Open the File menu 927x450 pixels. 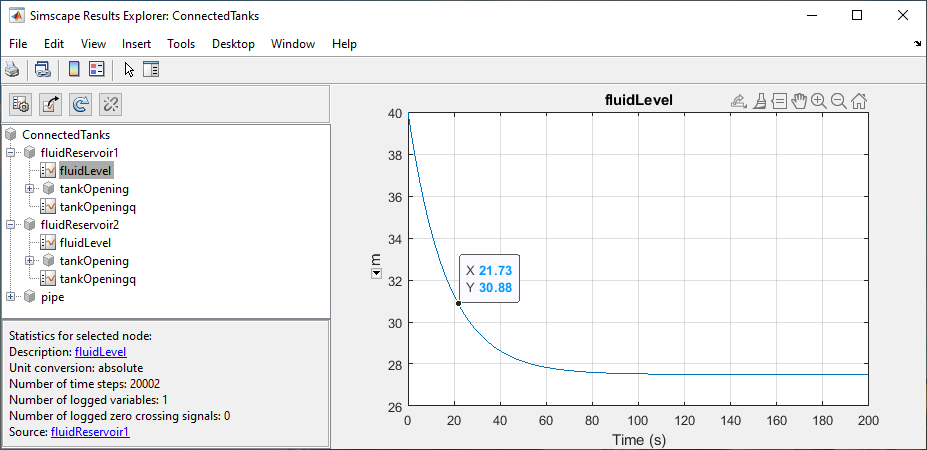click(18, 44)
